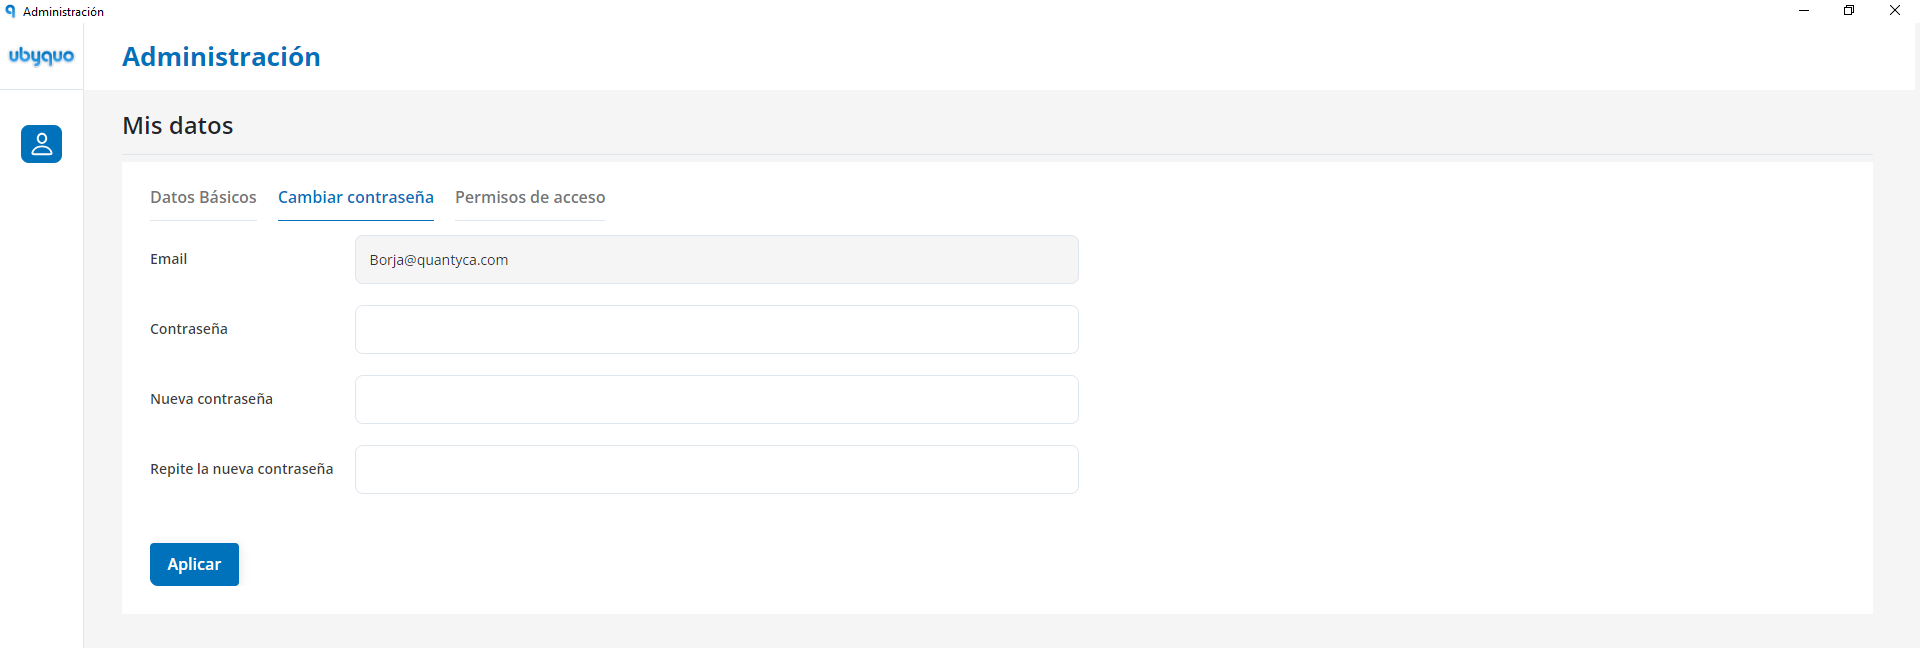1920x648 pixels.
Task: Click the Repite la nueva contraseña input box
Action: coord(717,470)
